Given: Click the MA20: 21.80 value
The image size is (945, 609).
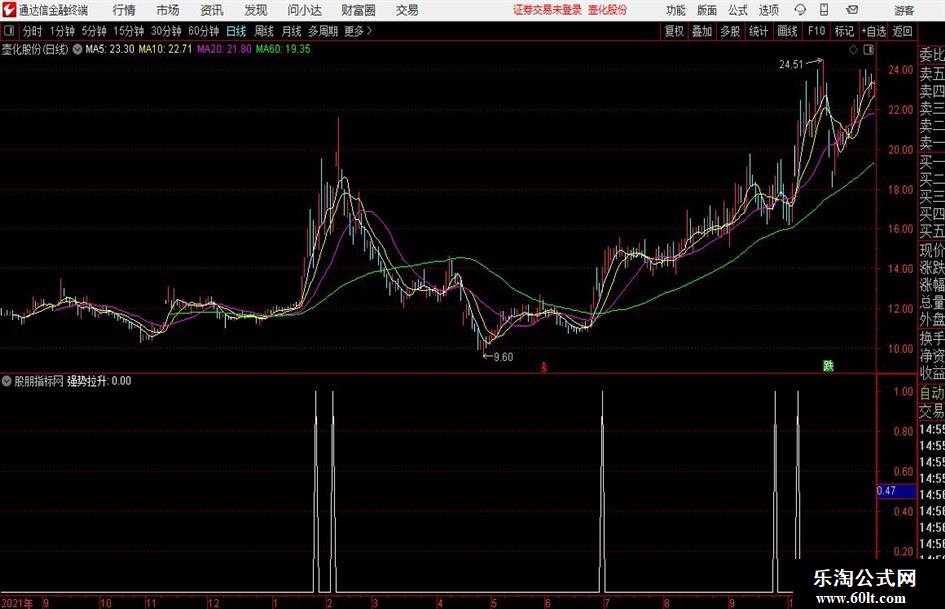Looking at the screenshot, I should 224,49.
